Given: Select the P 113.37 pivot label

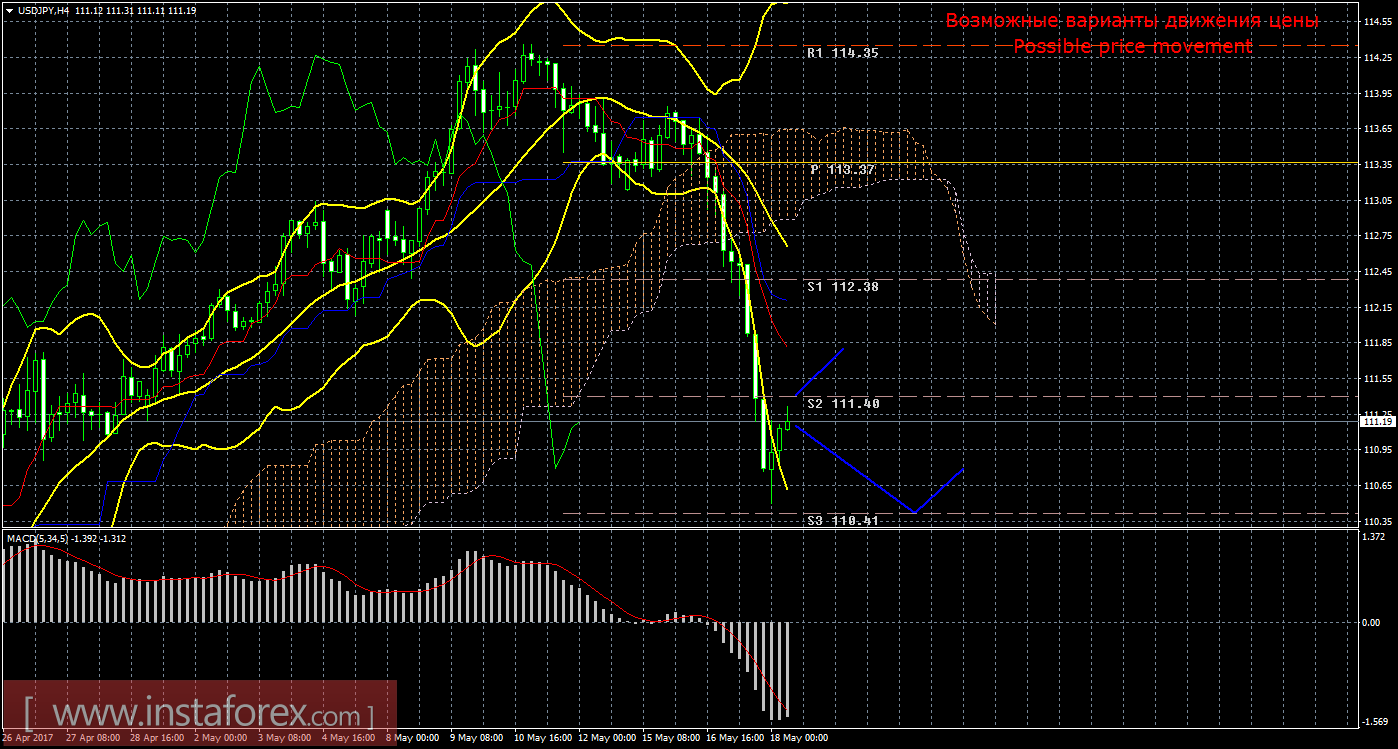Looking at the screenshot, I should 842,170.
